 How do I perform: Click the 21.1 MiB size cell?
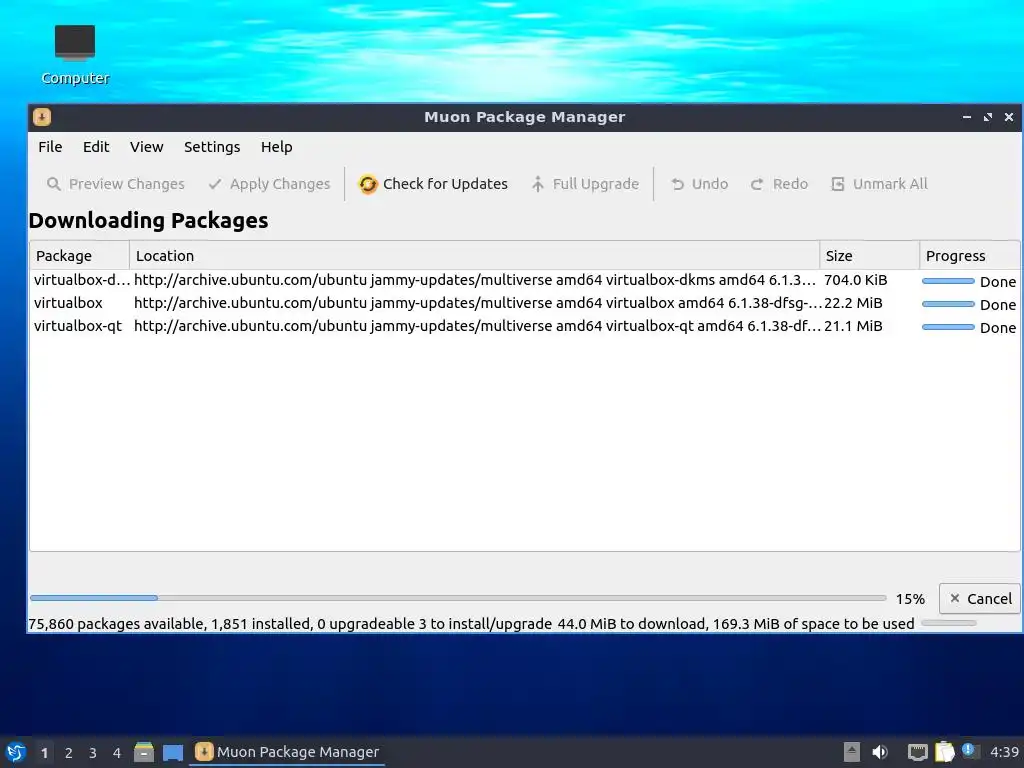tap(853, 326)
